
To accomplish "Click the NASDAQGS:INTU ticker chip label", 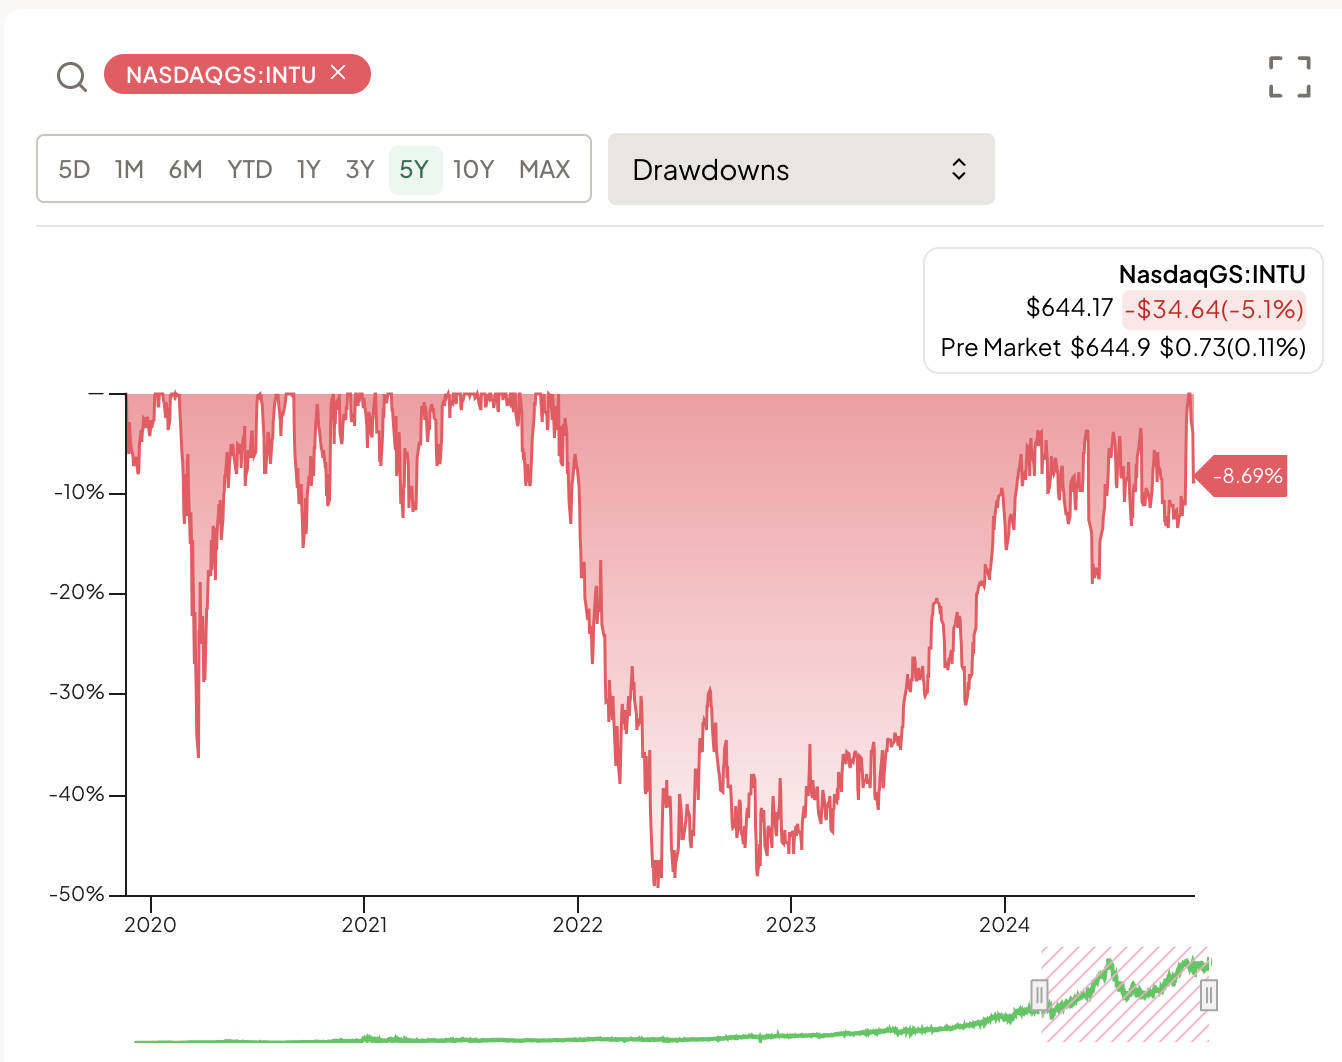I will (221, 75).
